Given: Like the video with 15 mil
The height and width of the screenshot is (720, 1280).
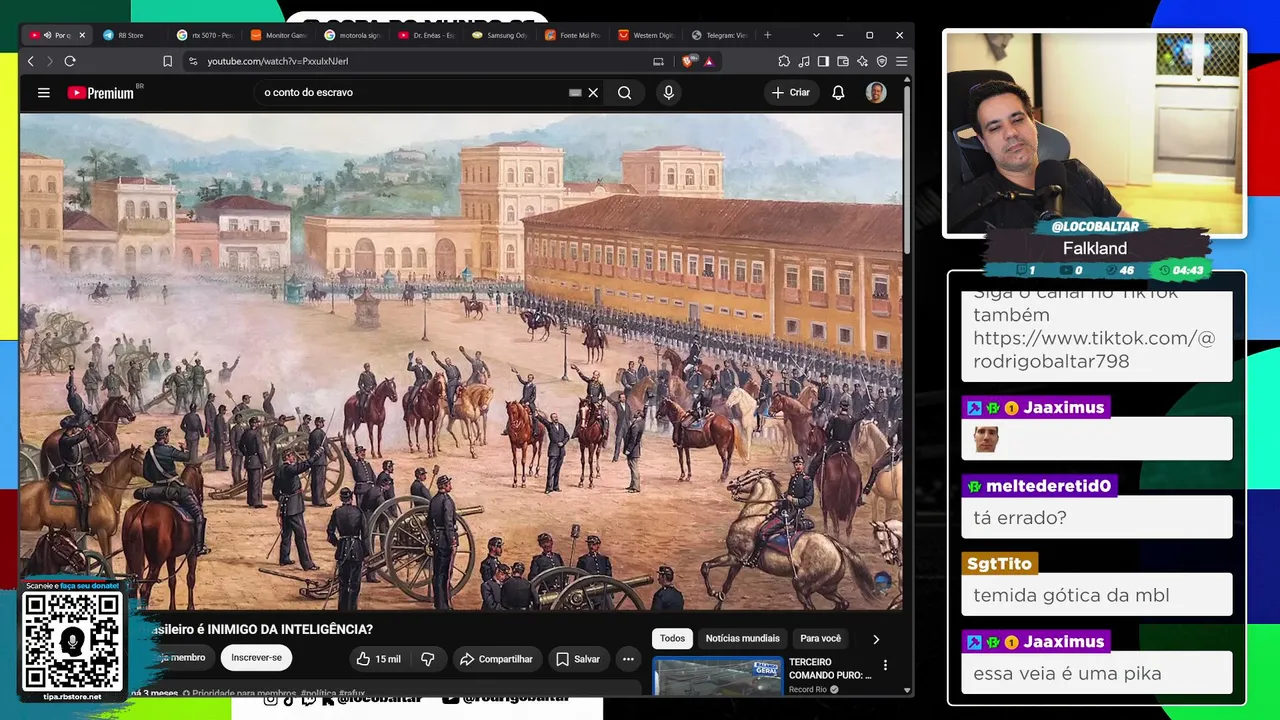Looking at the screenshot, I should click(378, 659).
